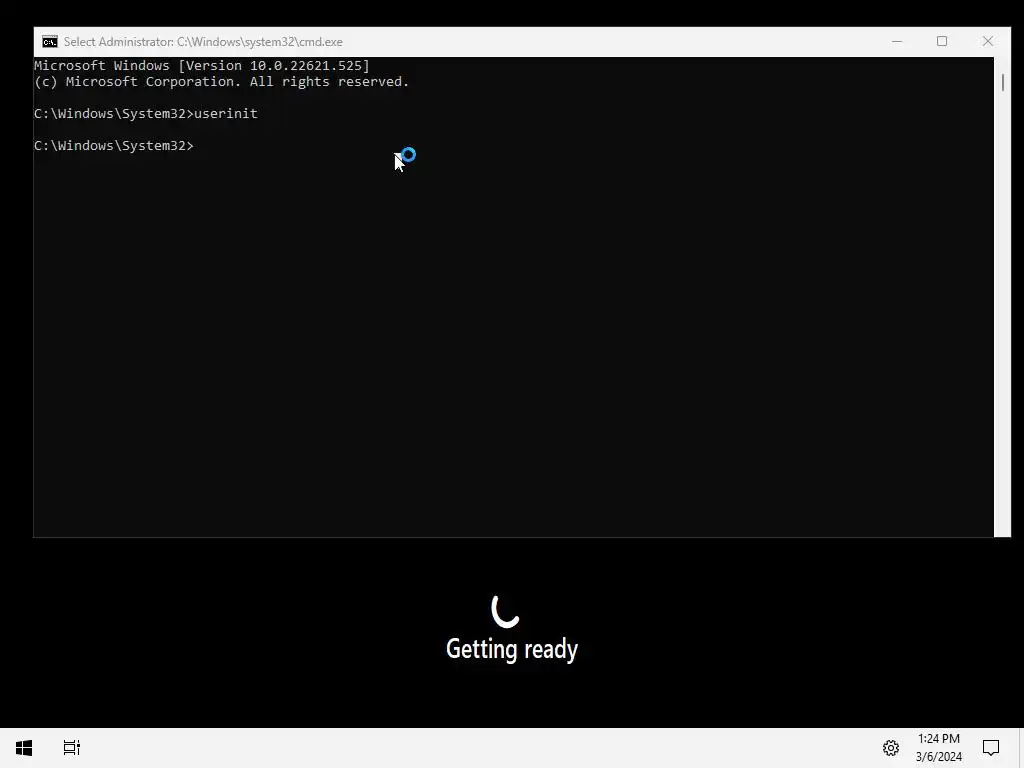1024x768 pixels.
Task: Click the date 3/6/2024 on the taskbar
Action: 938,757
